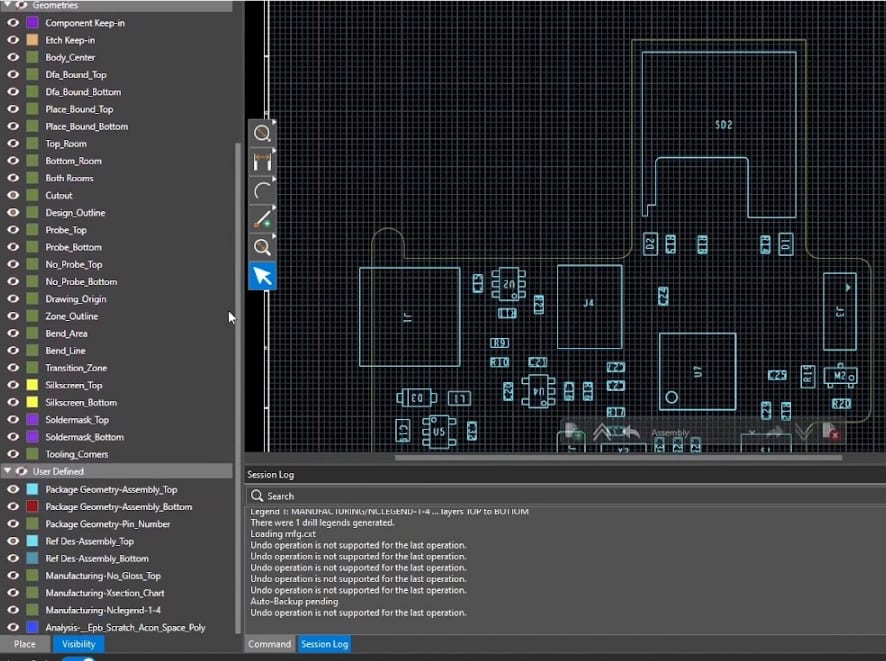Change the Component Keep-in purple color swatch
Viewport: 886px width, 661px height.
(x=33, y=23)
